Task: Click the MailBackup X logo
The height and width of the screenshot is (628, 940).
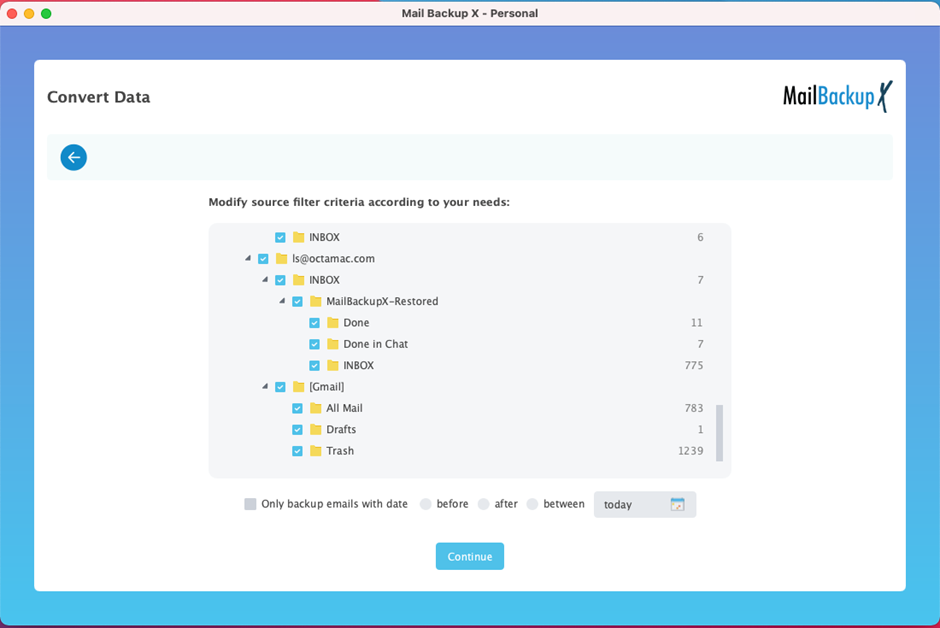Action: [837, 96]
